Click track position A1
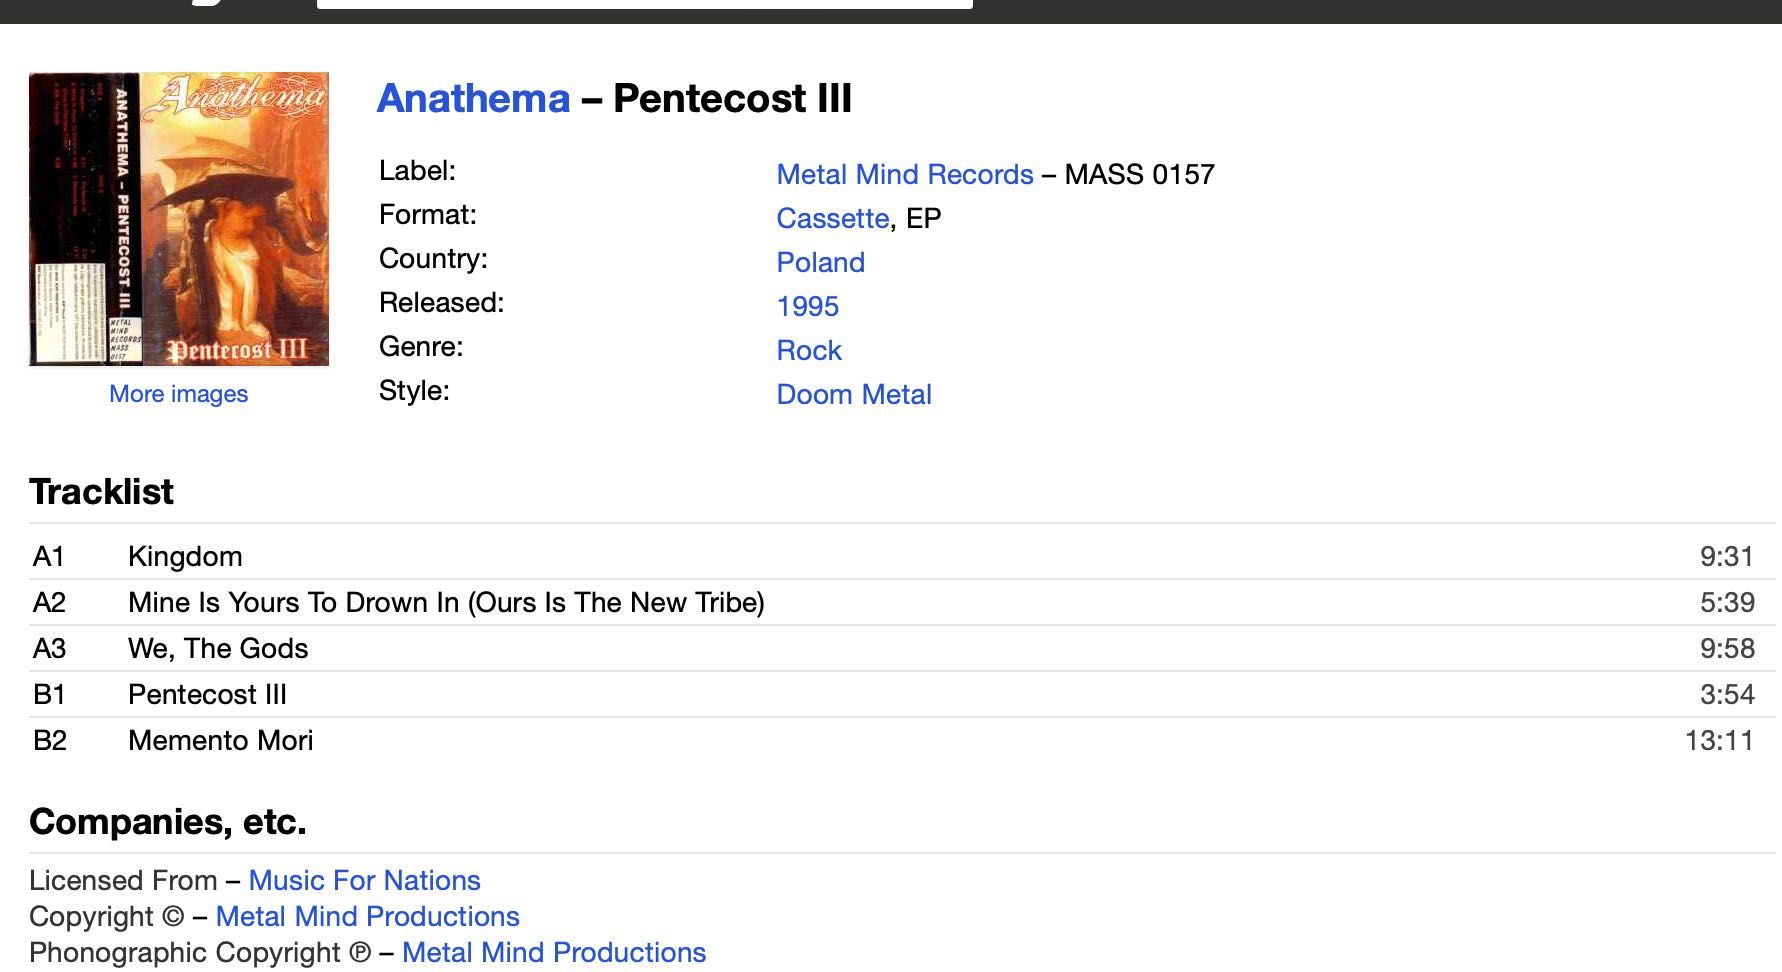This screenshot has height=972, width=1782. (x=49, y=556)
